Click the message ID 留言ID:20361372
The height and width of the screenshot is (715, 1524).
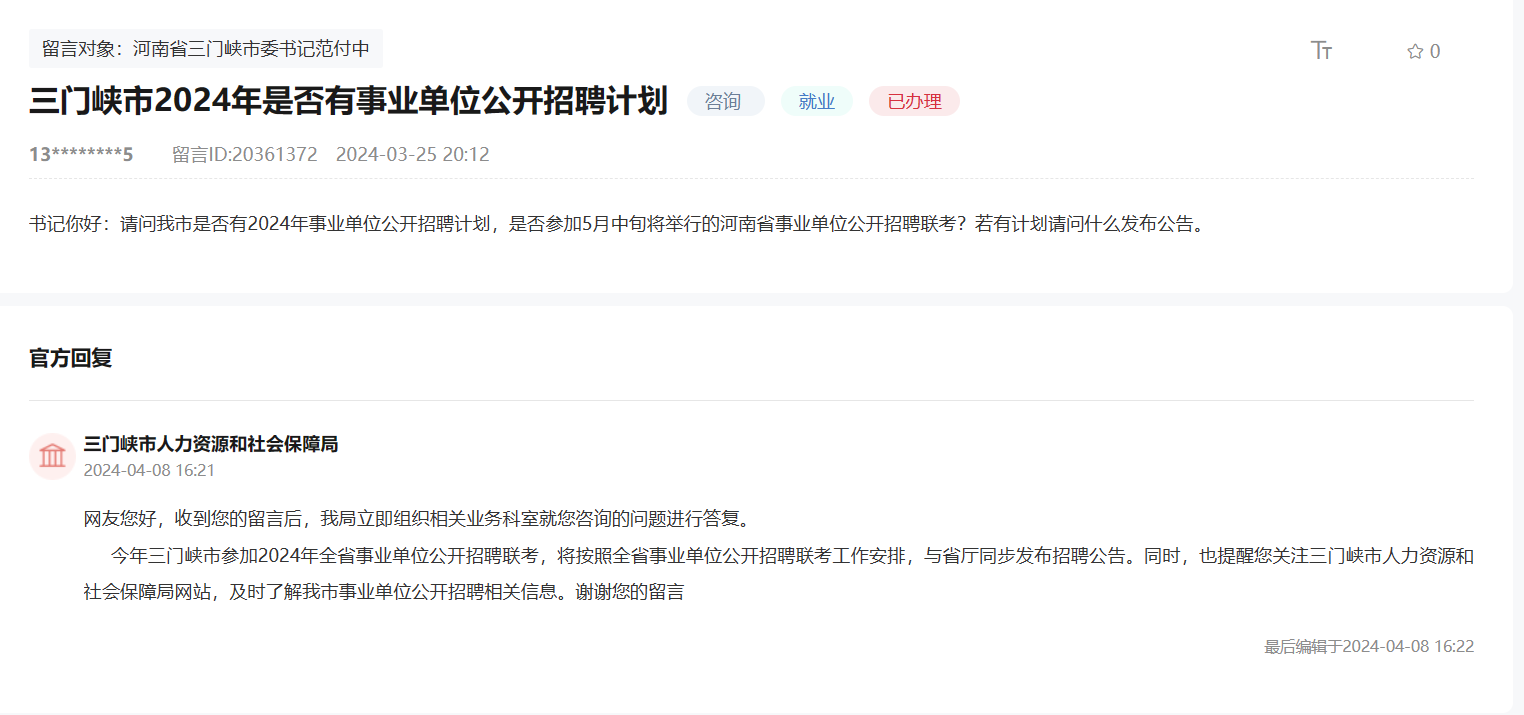click(x=244, y=154)
